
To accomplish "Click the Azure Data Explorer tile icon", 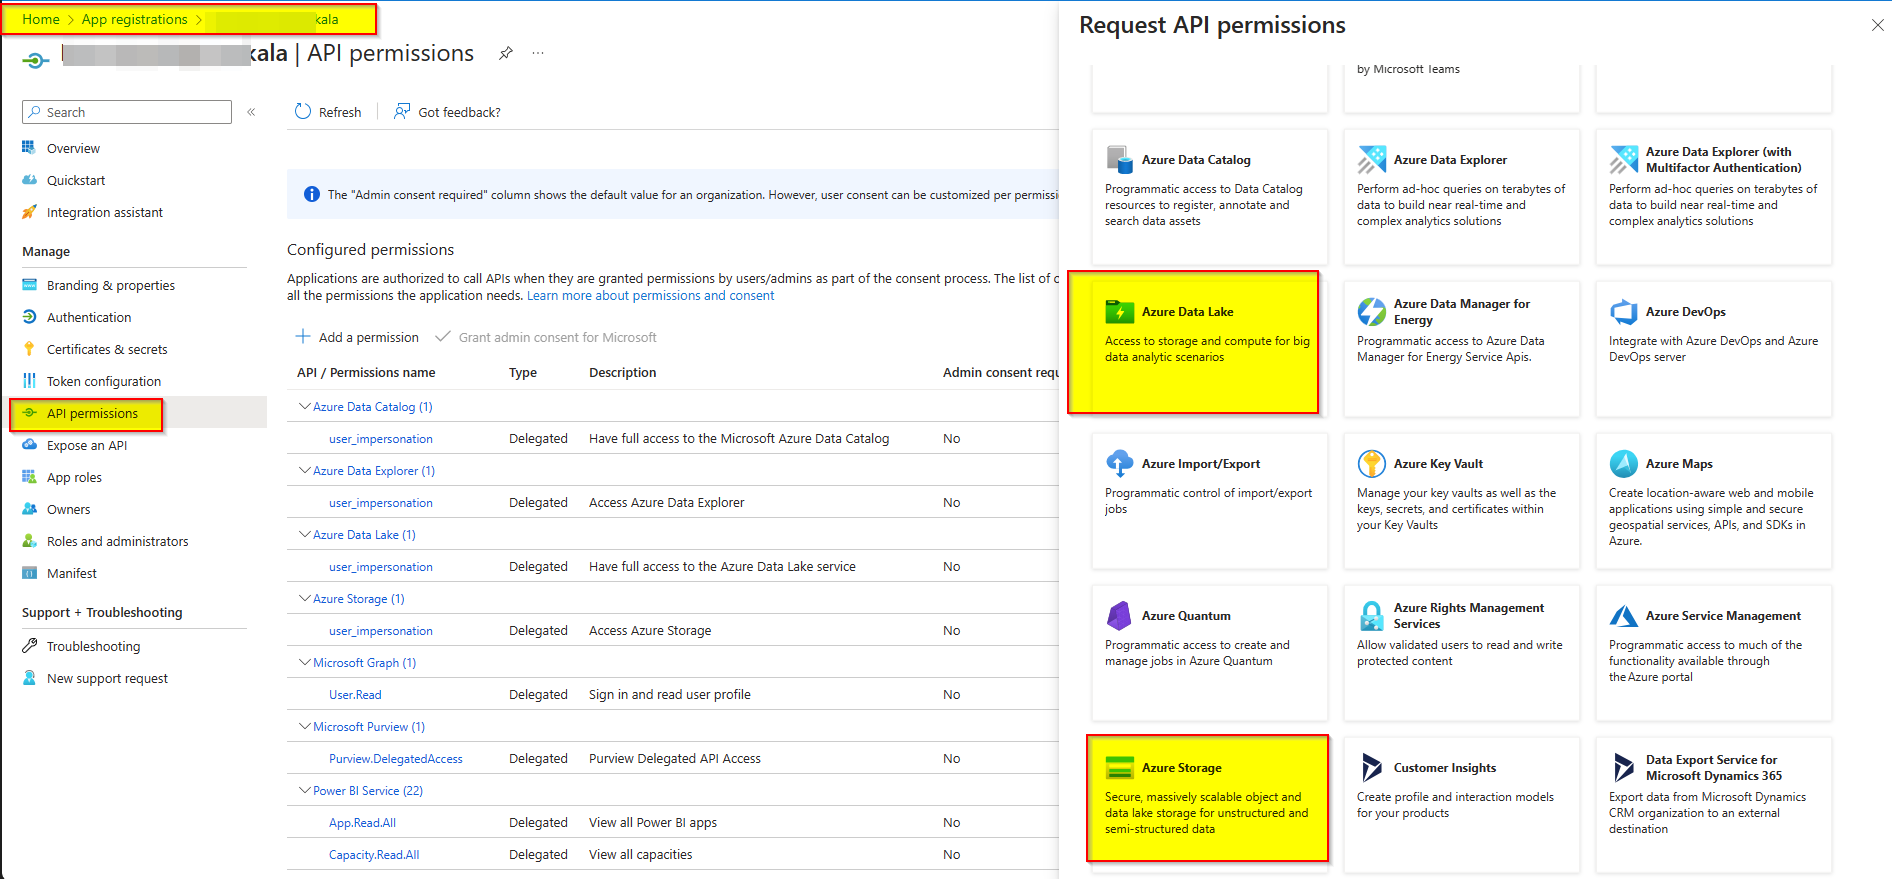I will tap(1371, 159).
